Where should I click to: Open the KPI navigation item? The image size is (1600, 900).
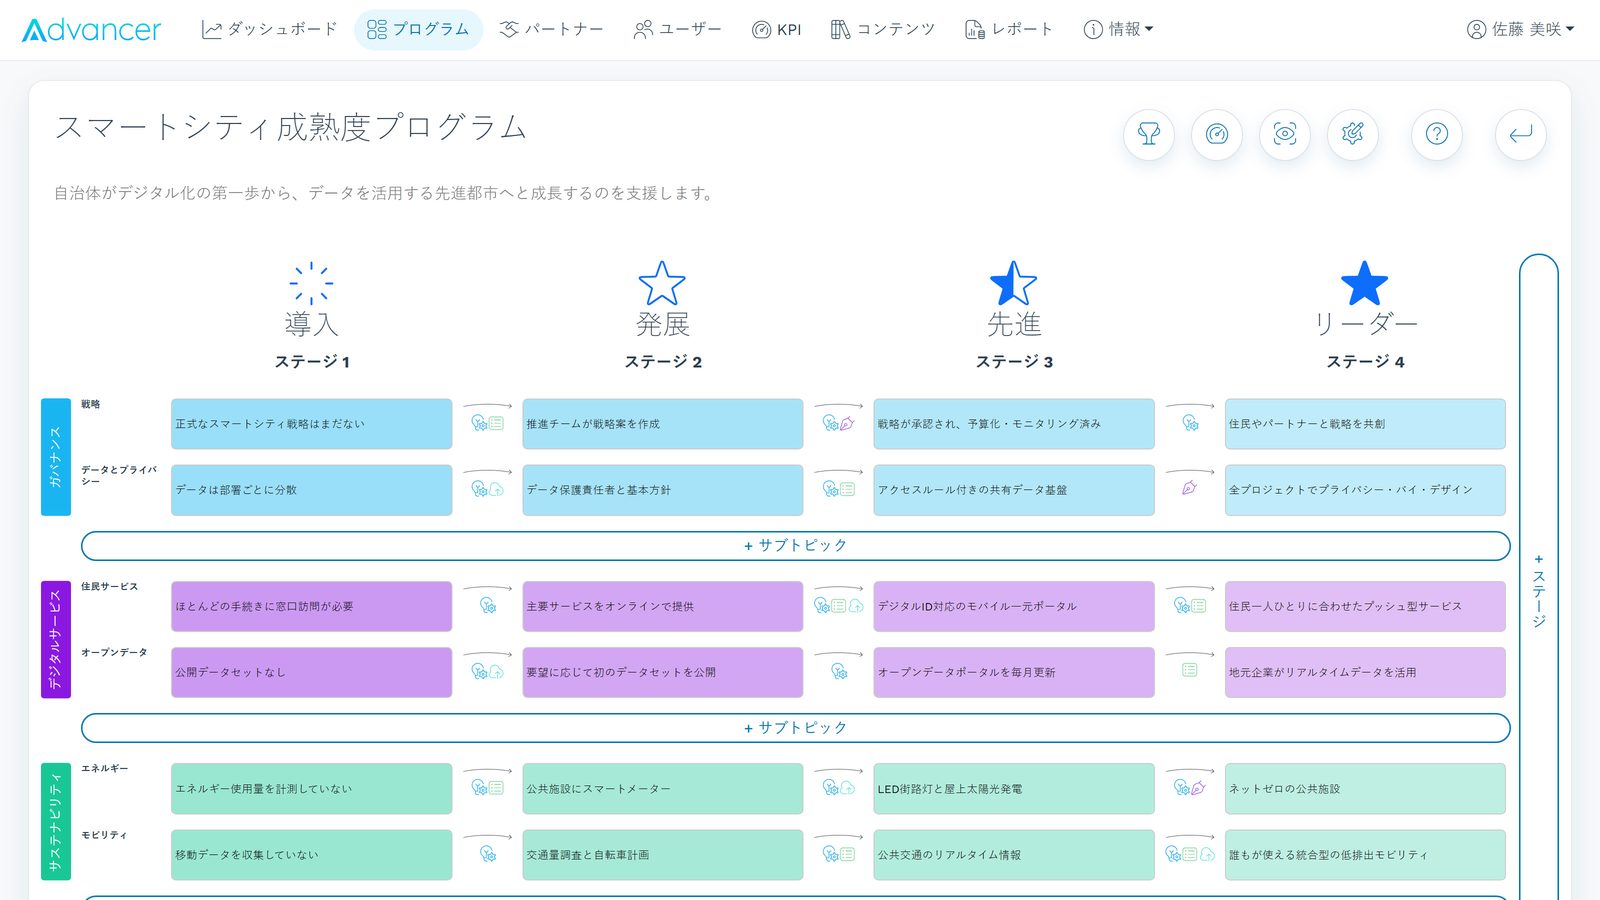pyautogui.click(x=776, y=30)
